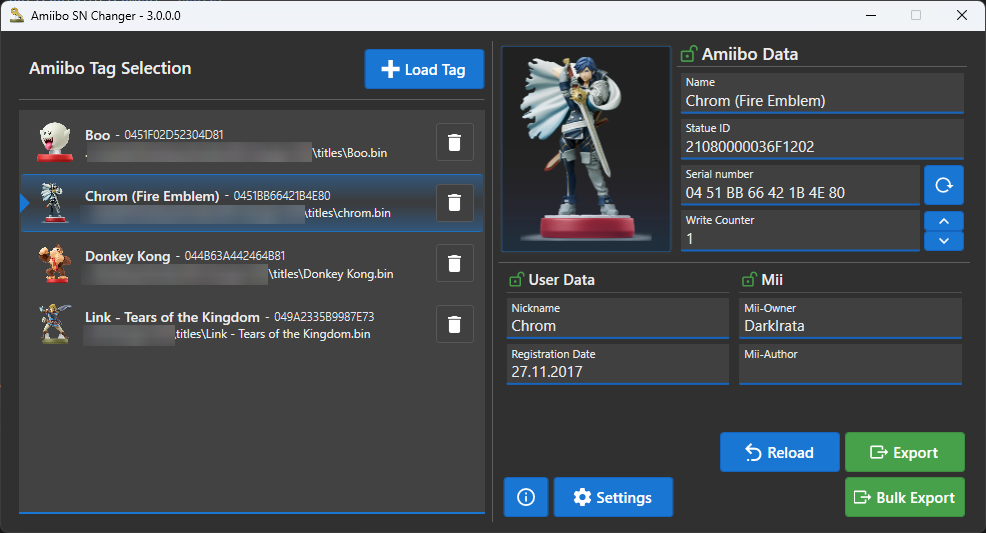Select the Boo tag row
This screenshot has height=533, width=986.
(252, 143)
